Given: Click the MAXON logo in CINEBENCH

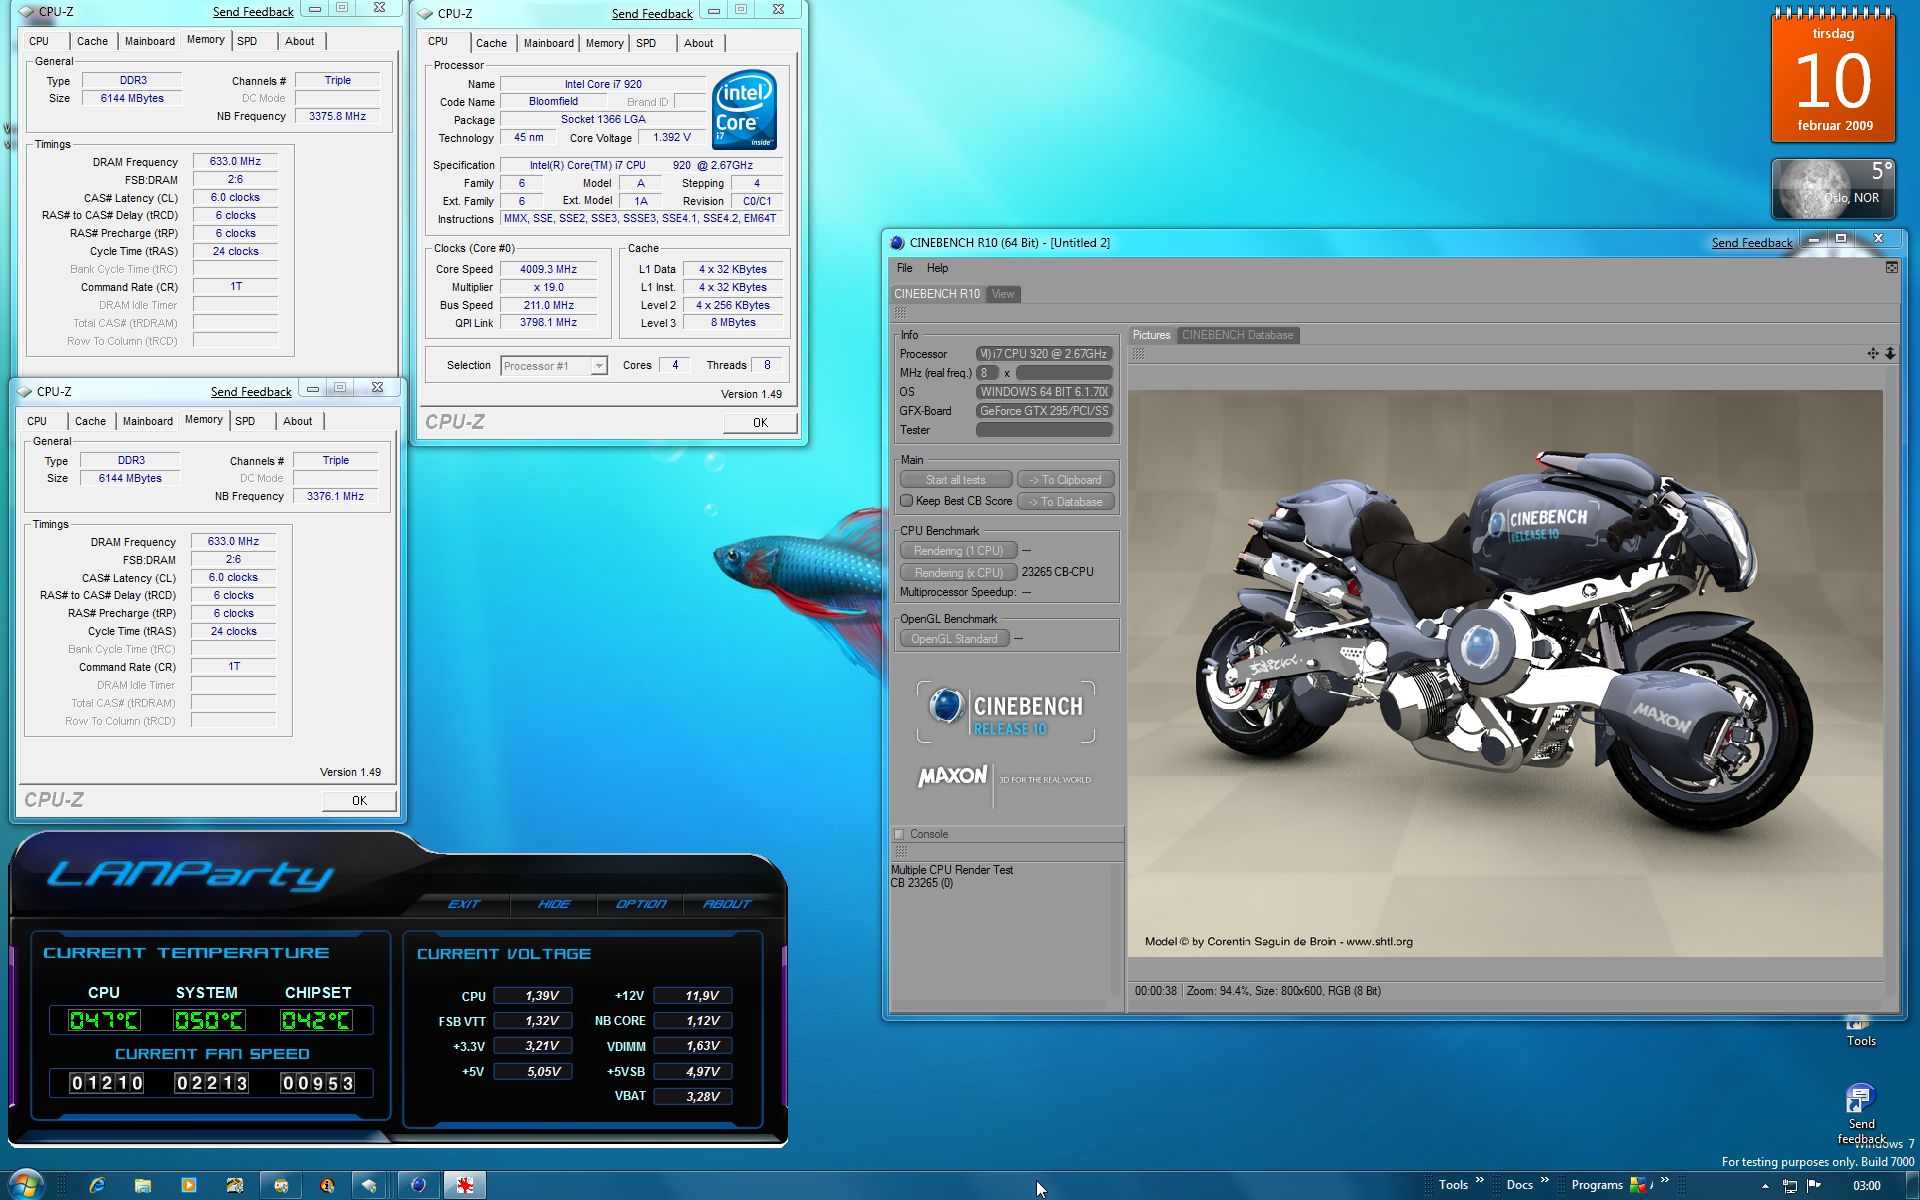Looking at the screenshot, I should 953,776.
